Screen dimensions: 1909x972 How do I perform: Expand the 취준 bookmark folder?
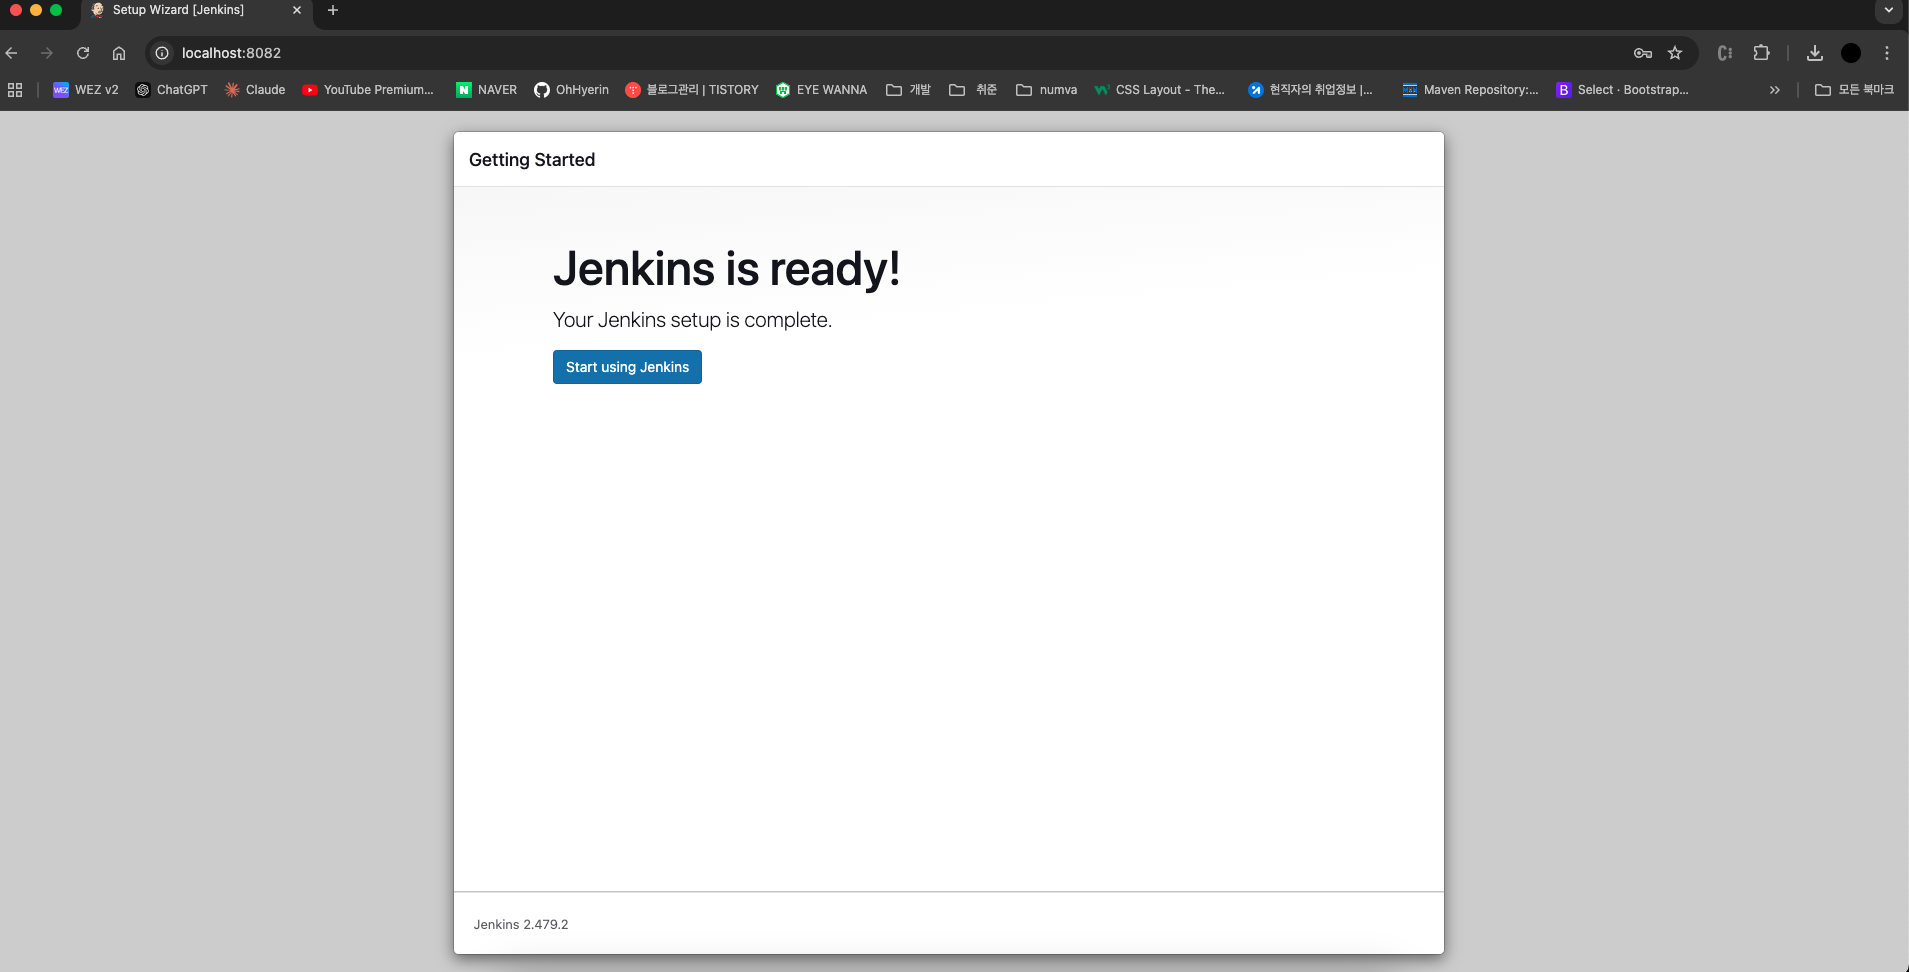973,90
